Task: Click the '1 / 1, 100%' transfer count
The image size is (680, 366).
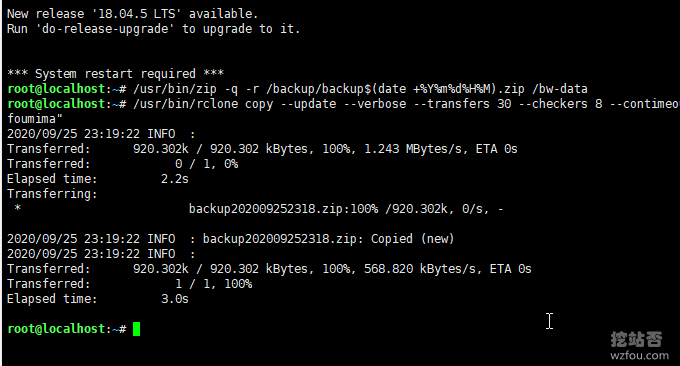Action: coord(213,284)
